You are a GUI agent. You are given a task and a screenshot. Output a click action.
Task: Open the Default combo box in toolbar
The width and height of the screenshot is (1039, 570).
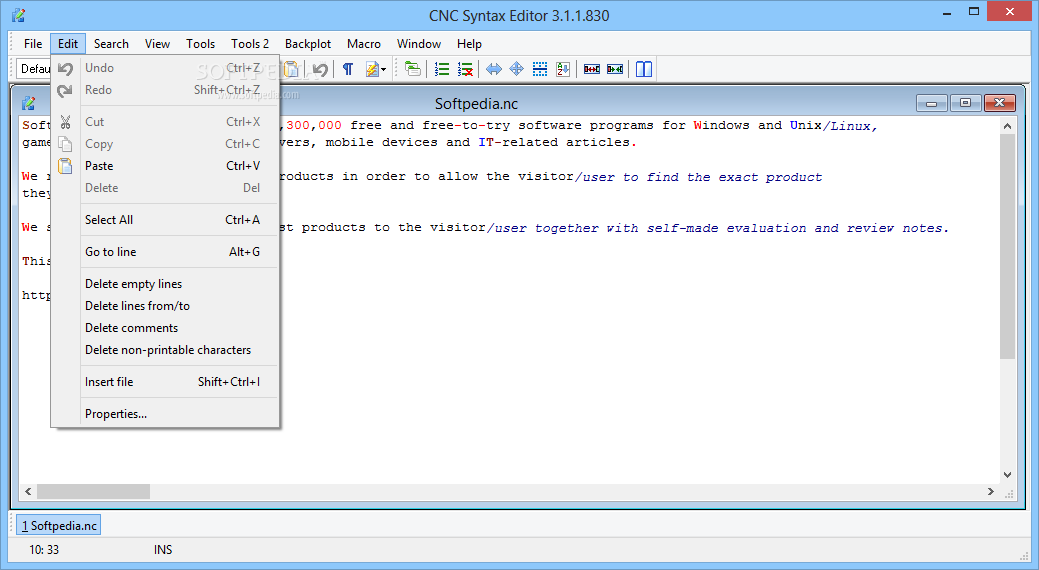34,69
